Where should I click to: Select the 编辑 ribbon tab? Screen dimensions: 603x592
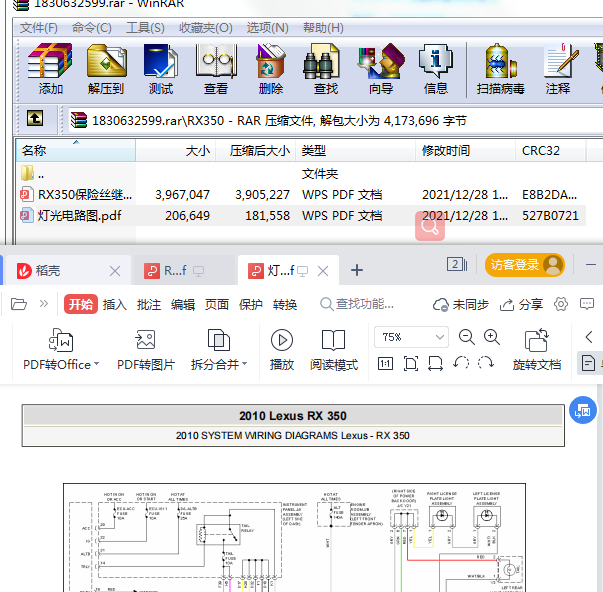183,304
